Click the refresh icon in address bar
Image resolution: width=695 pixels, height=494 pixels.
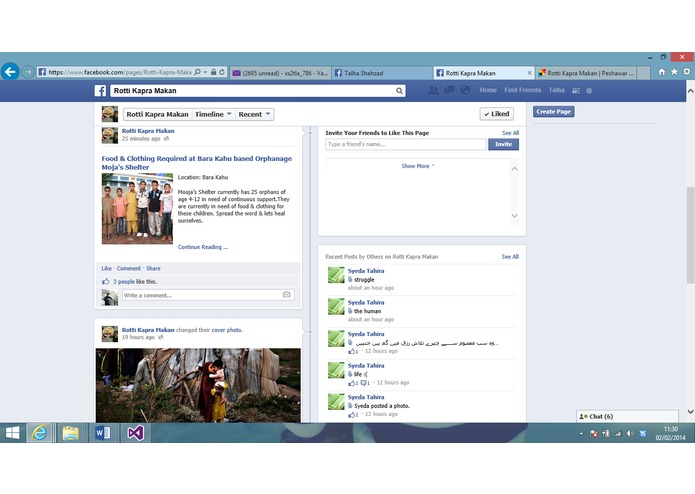[222, 72]
